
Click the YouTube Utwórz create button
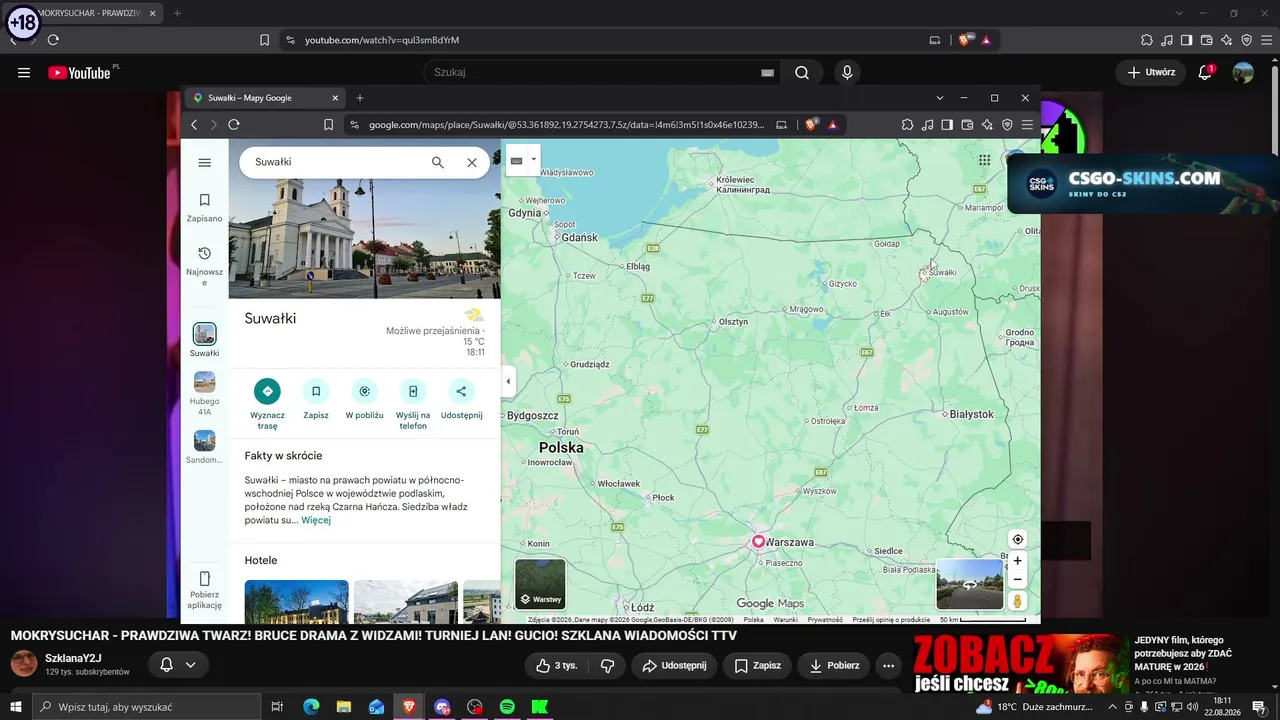pos(1150,72)
